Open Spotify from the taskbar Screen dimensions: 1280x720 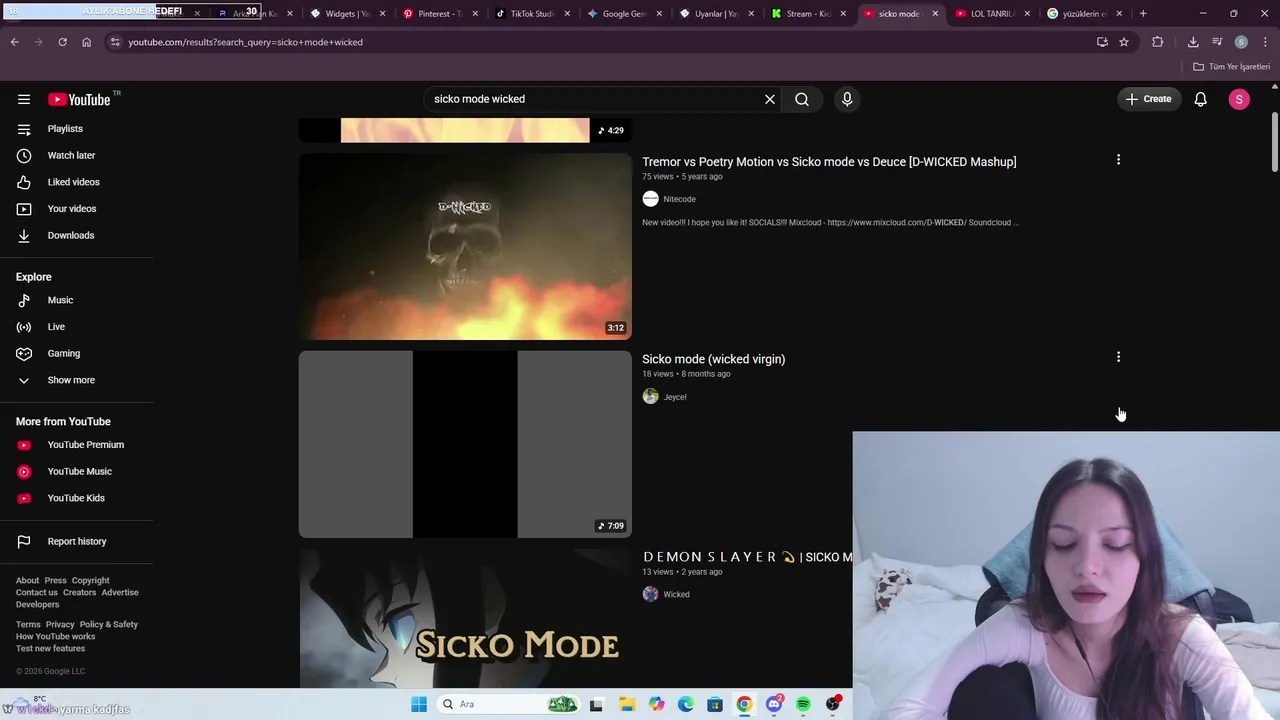point(803,704)
